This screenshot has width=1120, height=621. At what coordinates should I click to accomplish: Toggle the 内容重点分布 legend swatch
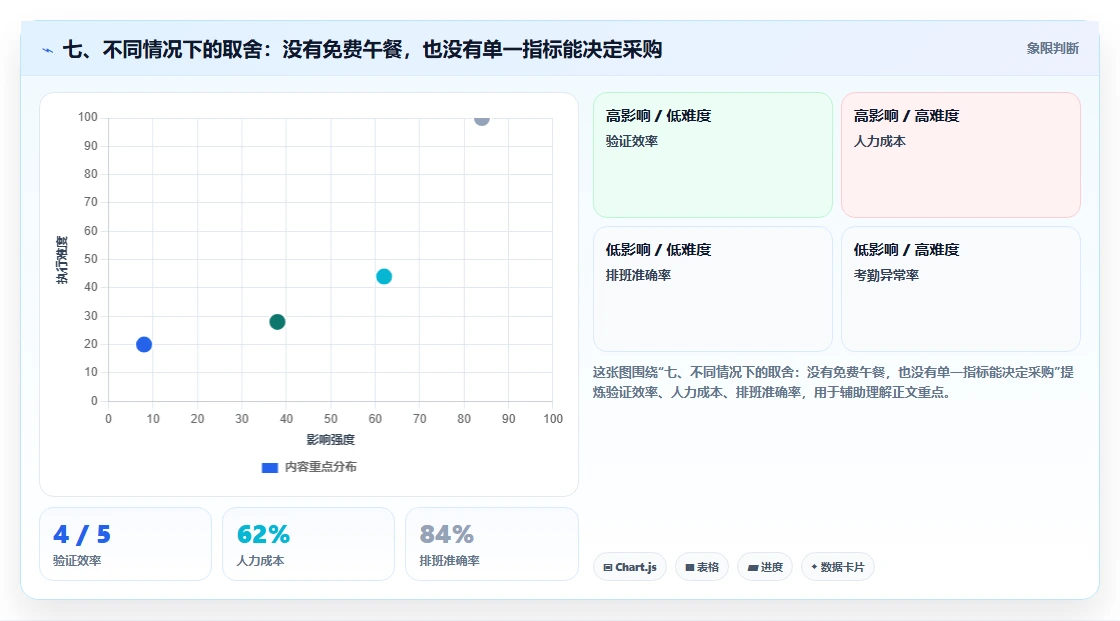(x=269, y=467)
